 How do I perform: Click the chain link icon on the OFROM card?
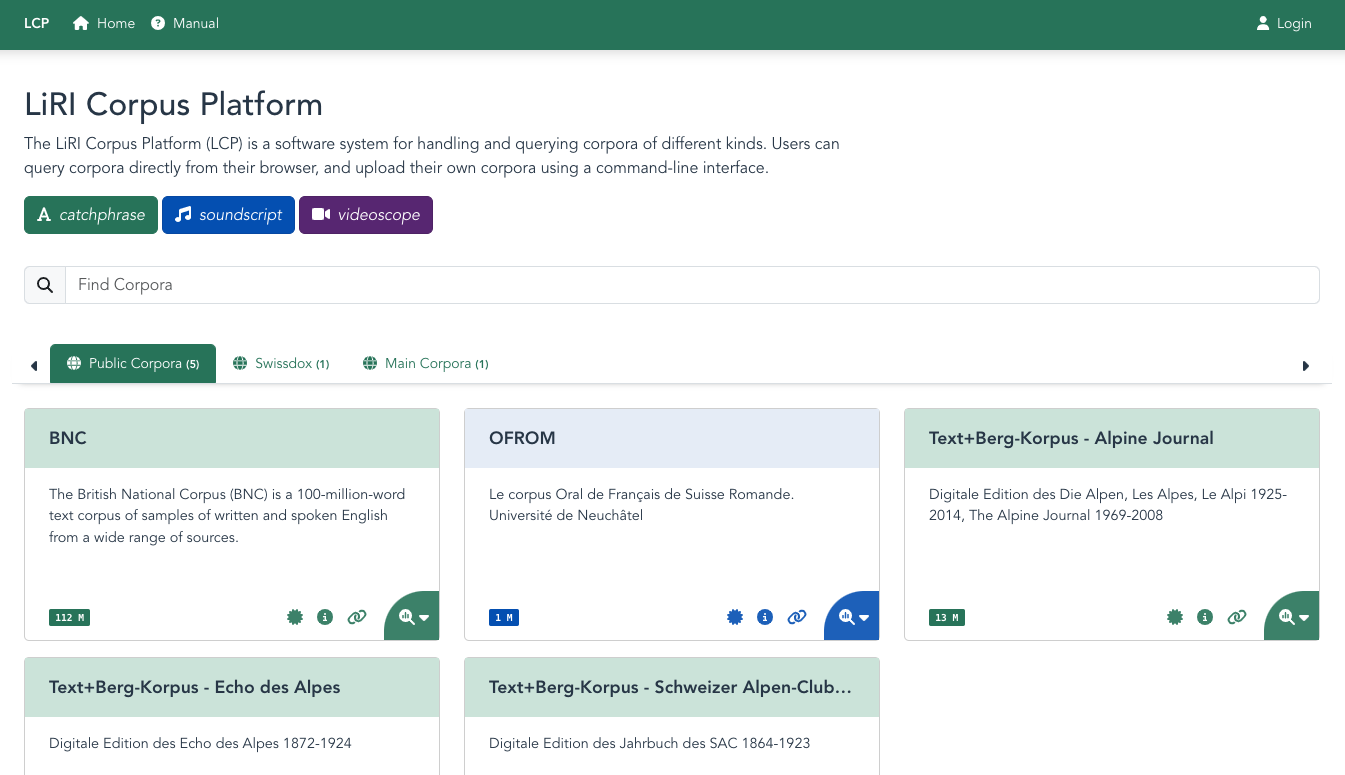[797, 617]
